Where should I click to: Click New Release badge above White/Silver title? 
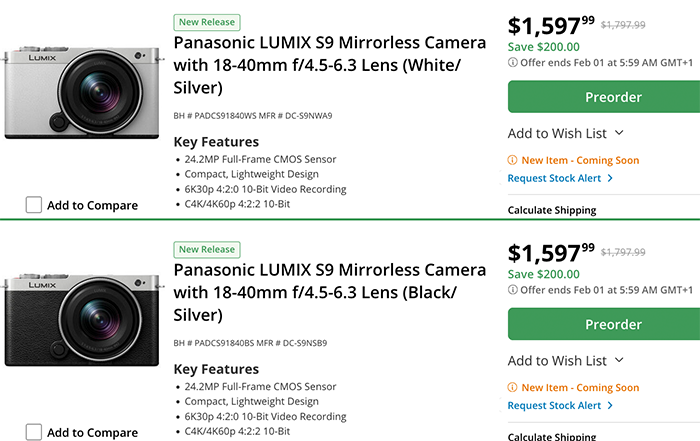207,21
